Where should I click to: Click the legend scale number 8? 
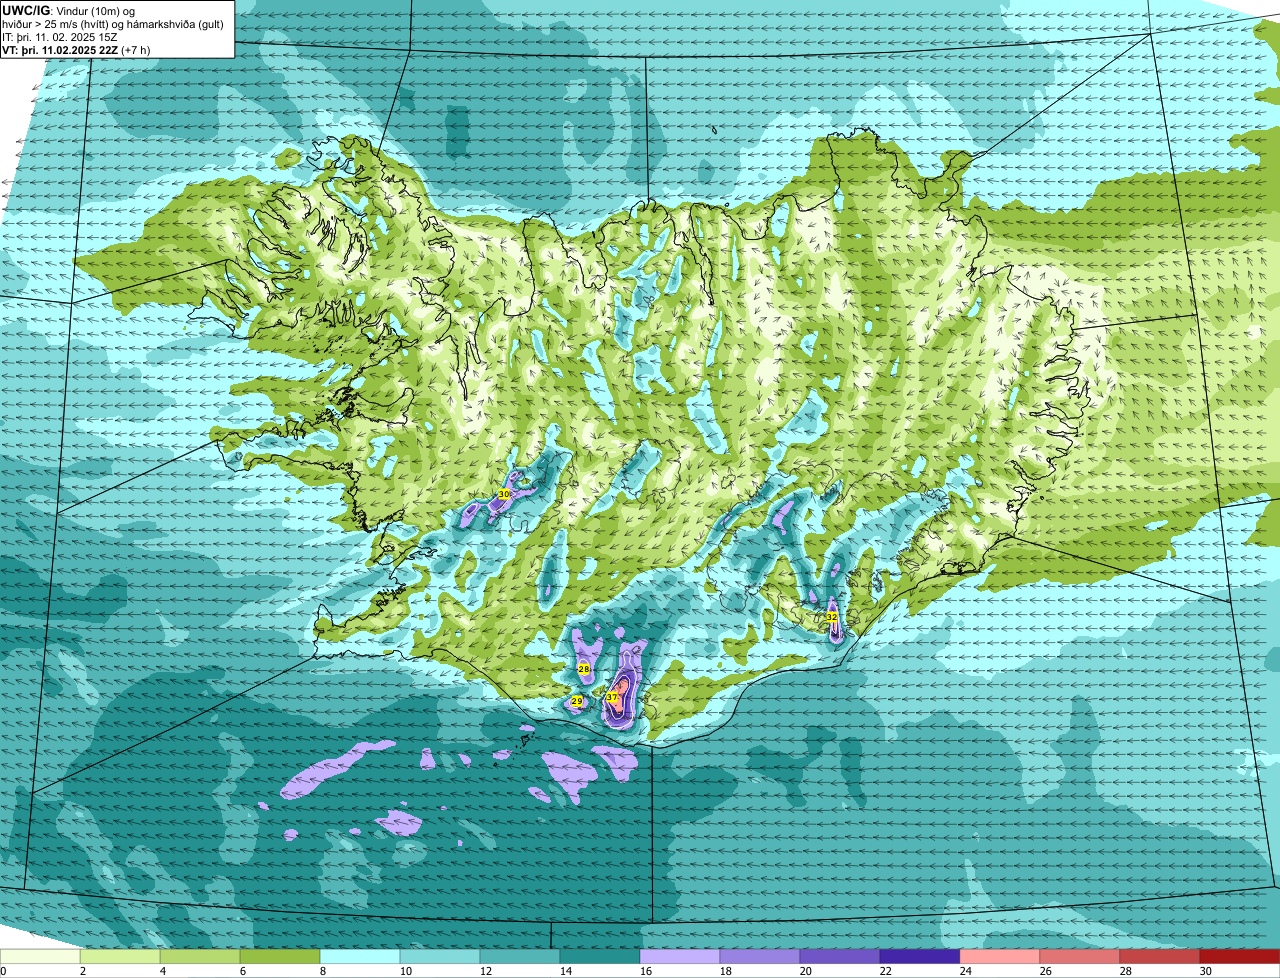pos(323,971)
